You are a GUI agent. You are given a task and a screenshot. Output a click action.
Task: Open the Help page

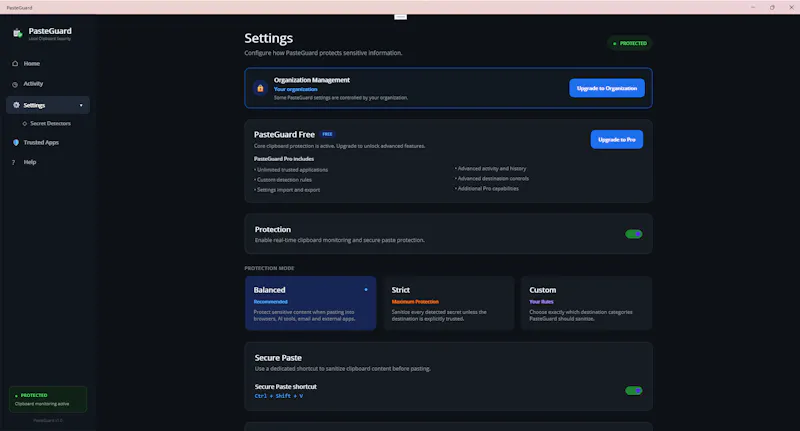47,162
